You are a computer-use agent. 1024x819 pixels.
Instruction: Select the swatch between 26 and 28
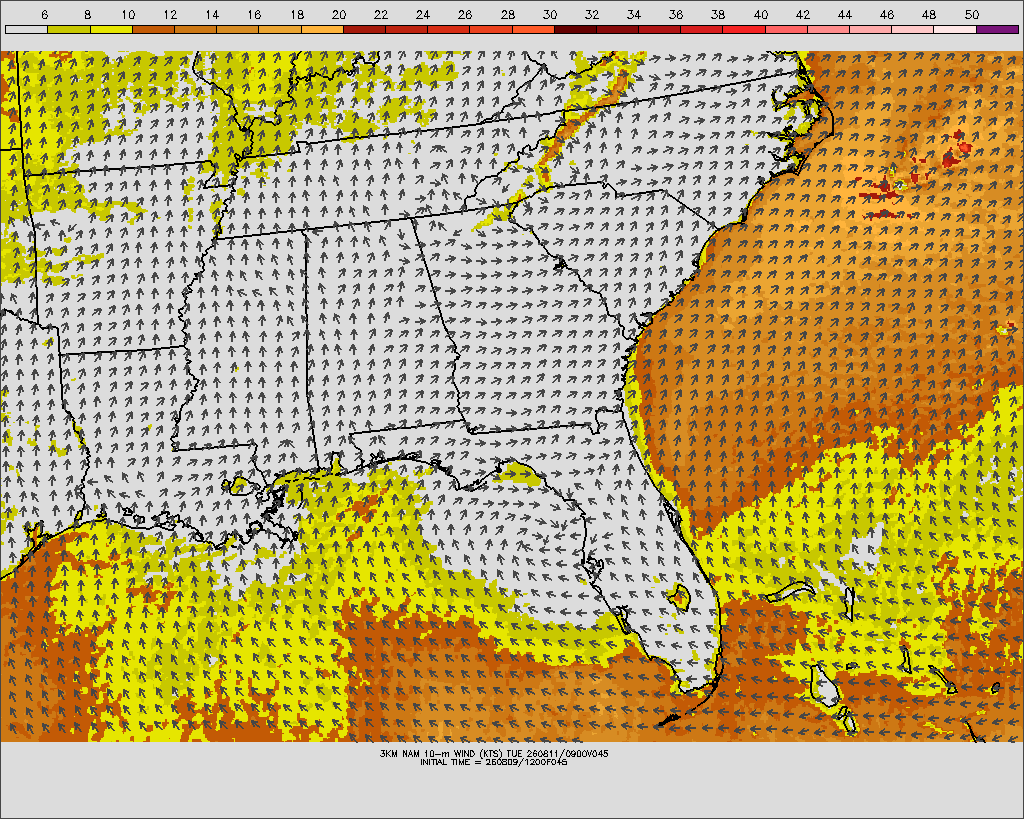[491, 29]
